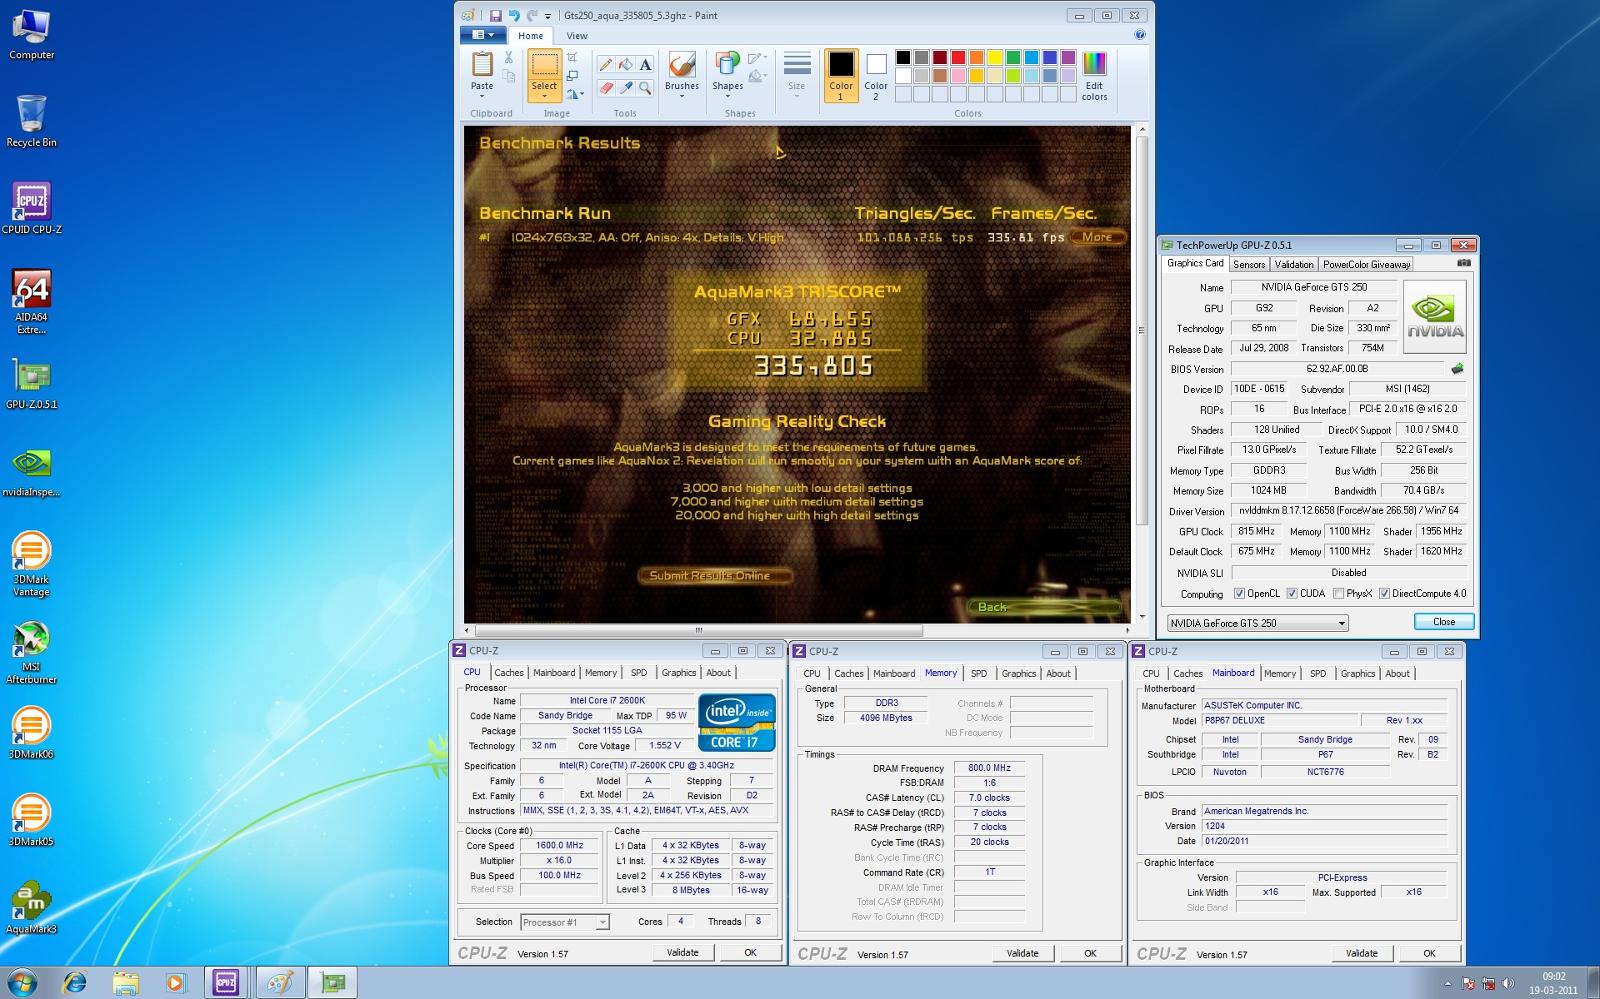Click Edit colors button in Paint
Viewport: 1600px width, 999px height.
click(x=1094, y=76)
